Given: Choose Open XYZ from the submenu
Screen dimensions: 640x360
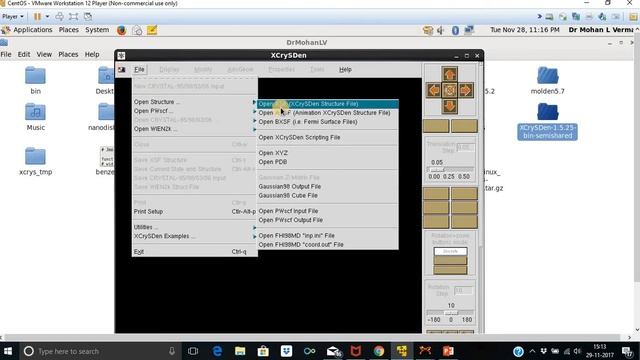Looking at the screenshot, I should point(328,153).
